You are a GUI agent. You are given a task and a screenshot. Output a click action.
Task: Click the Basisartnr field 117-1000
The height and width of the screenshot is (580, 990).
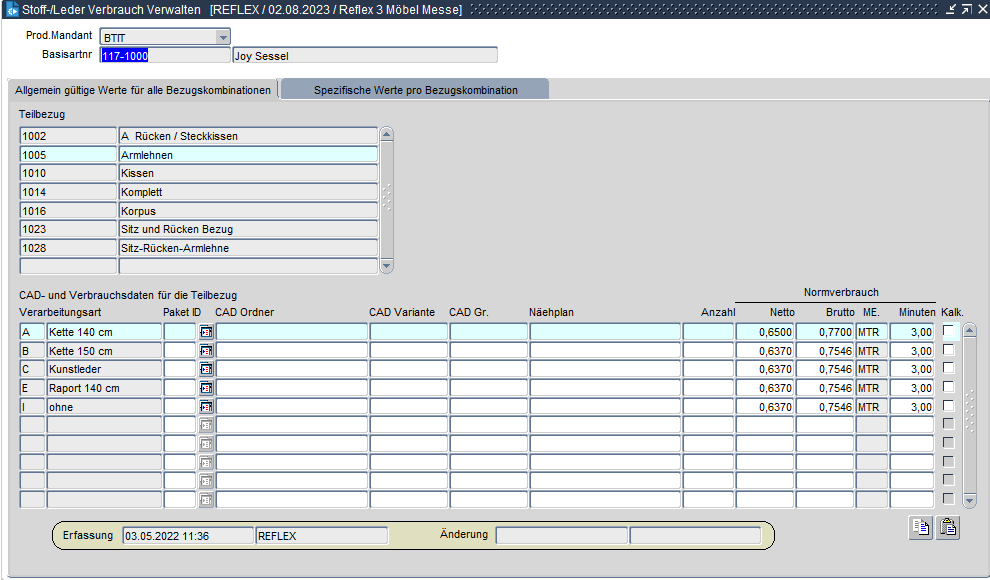point(164,56)
